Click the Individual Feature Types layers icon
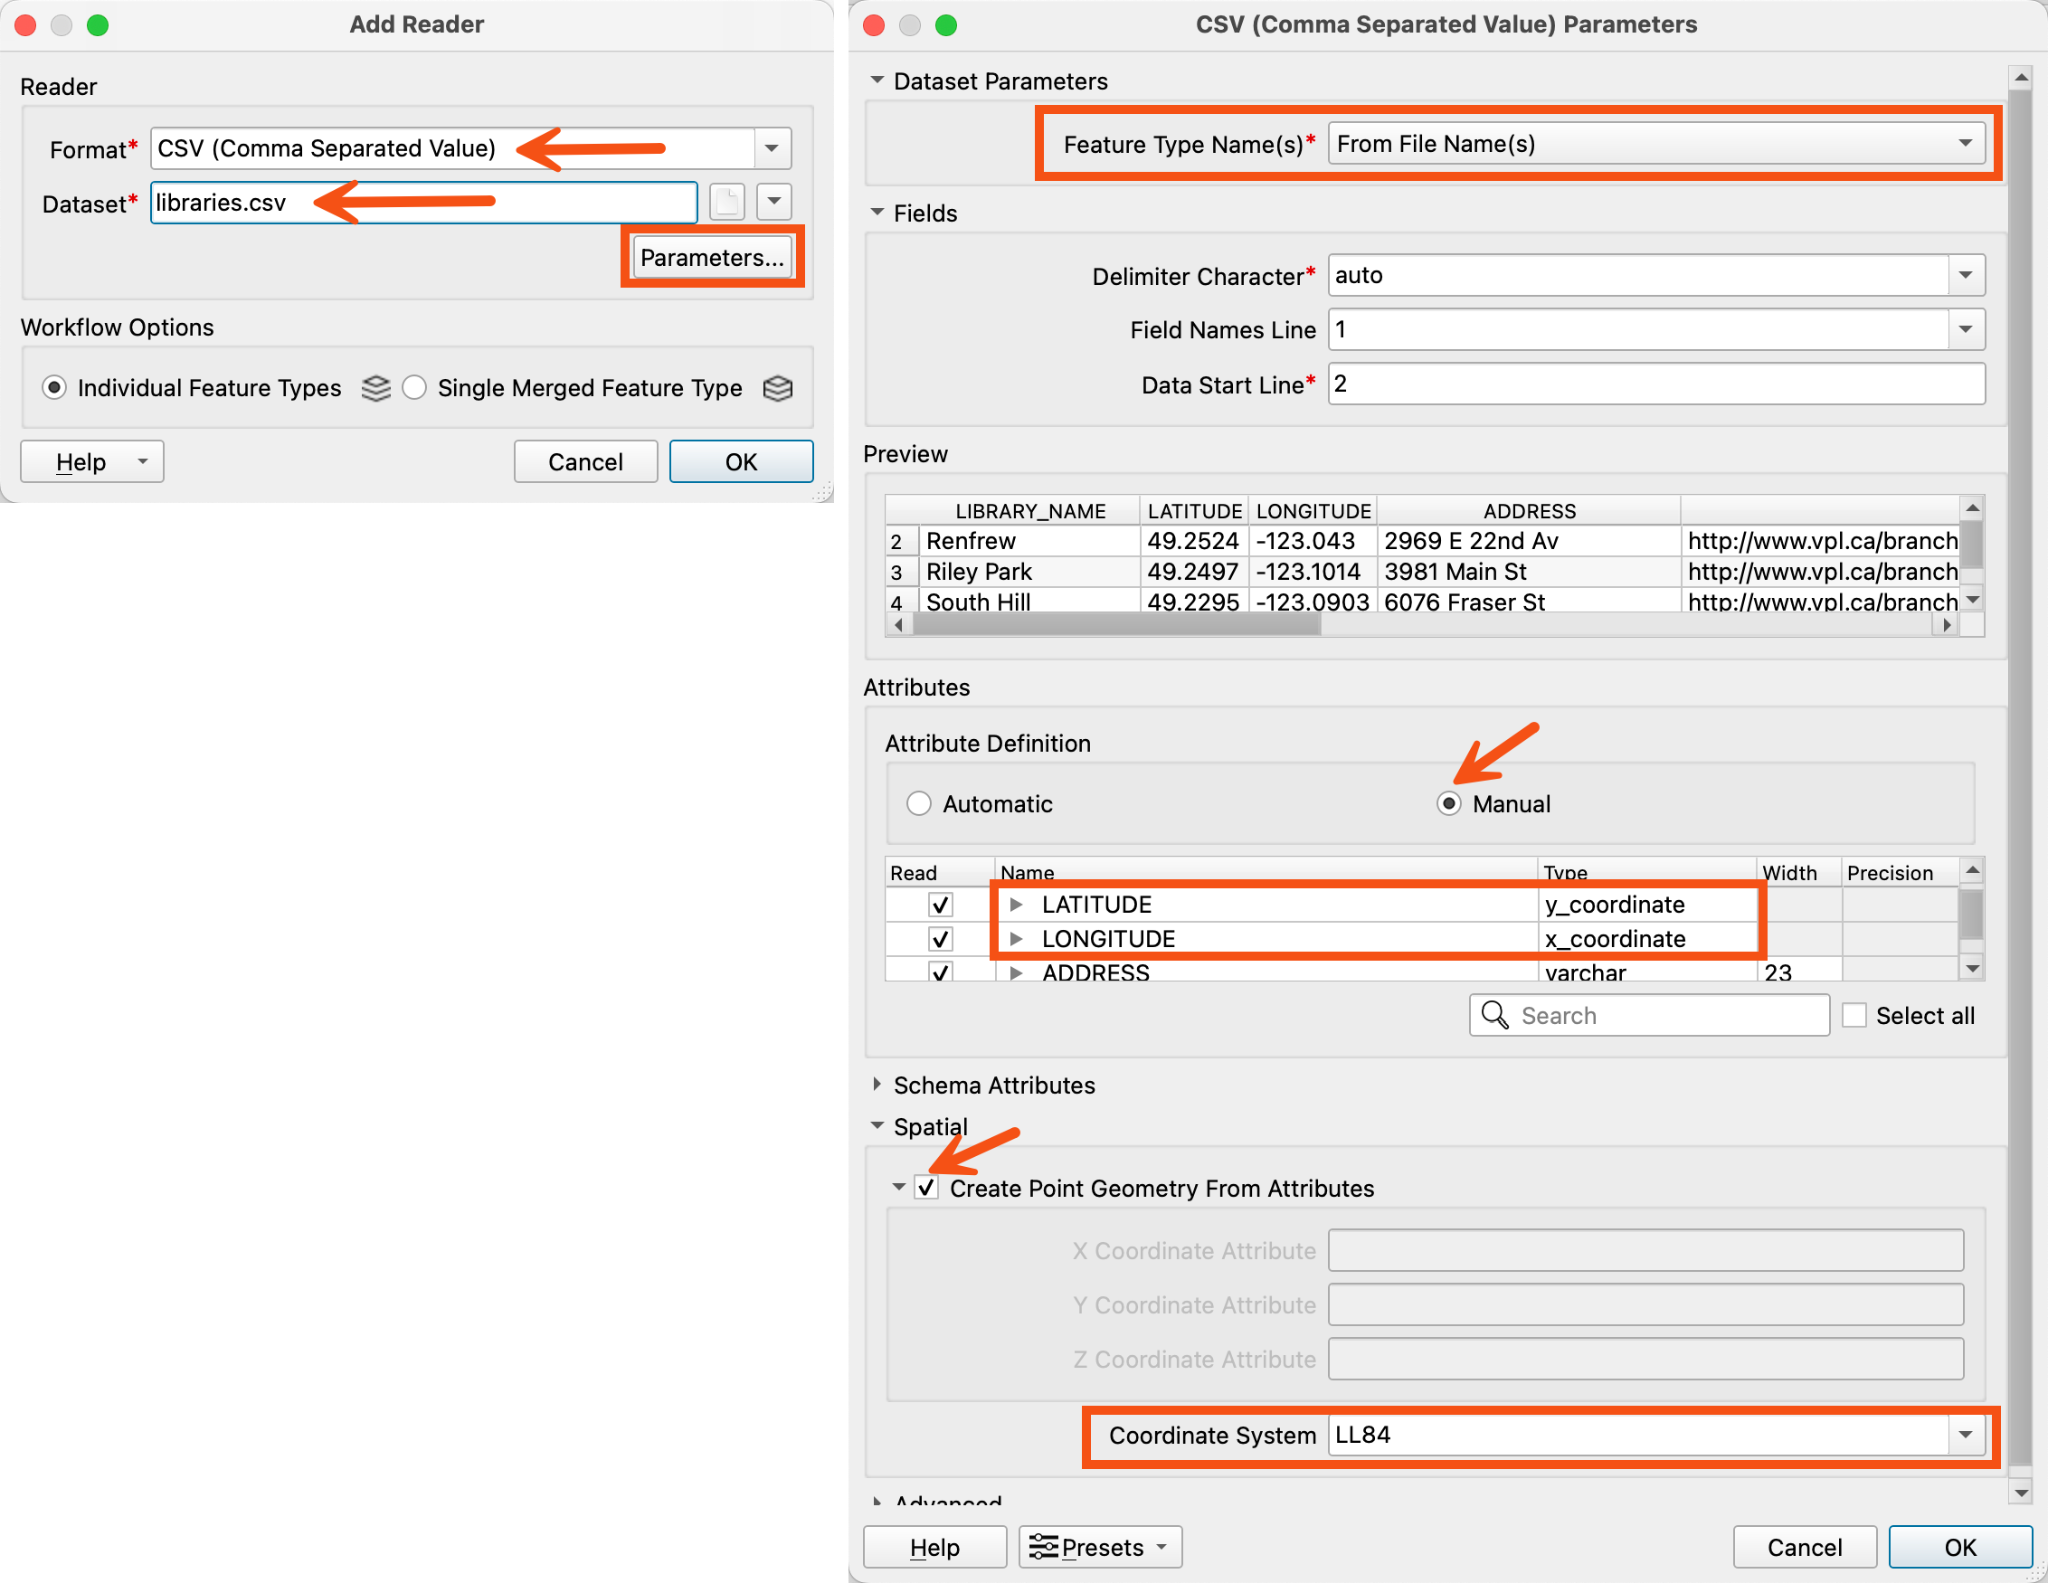Image resolution: width=2048 pixels, height=1583 pixels. tap(376, 388)
